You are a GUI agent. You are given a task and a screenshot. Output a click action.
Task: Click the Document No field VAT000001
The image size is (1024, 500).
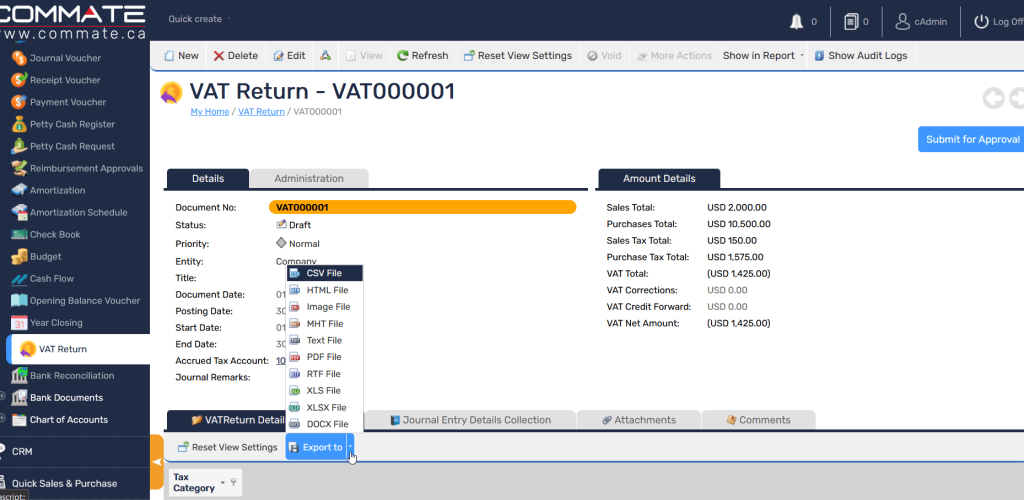[x=423, y=208]
